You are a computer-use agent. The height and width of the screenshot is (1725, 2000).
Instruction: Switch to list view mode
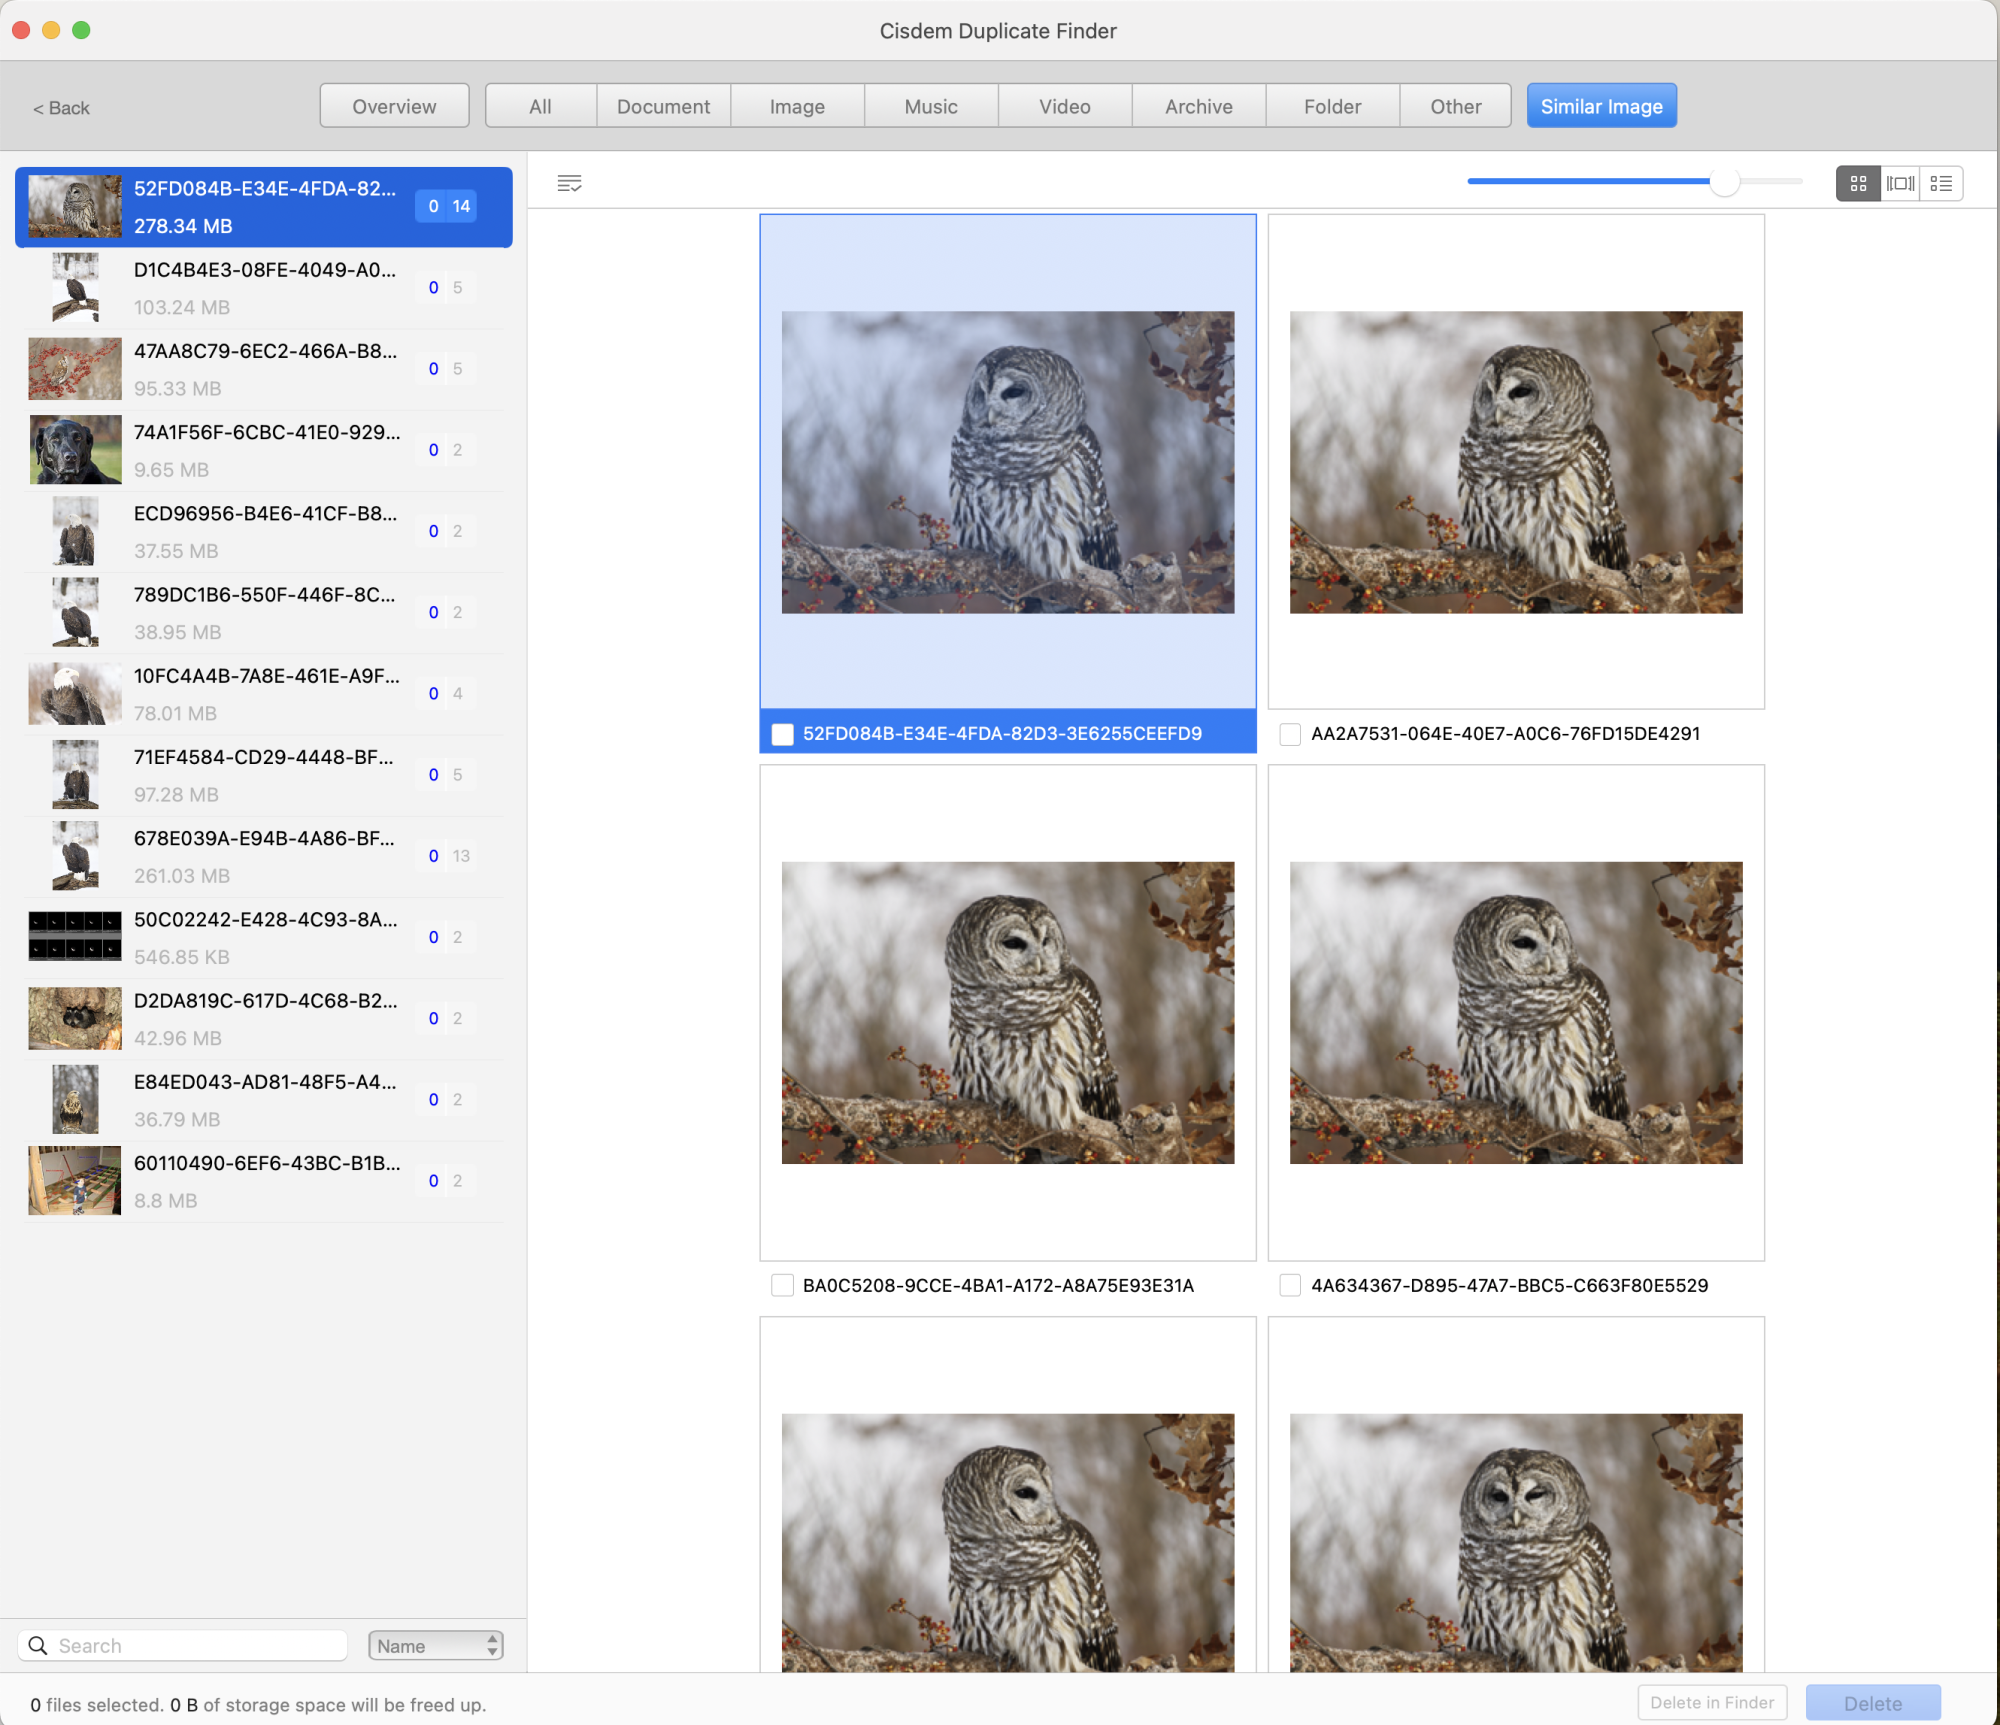click(1941, 184)
